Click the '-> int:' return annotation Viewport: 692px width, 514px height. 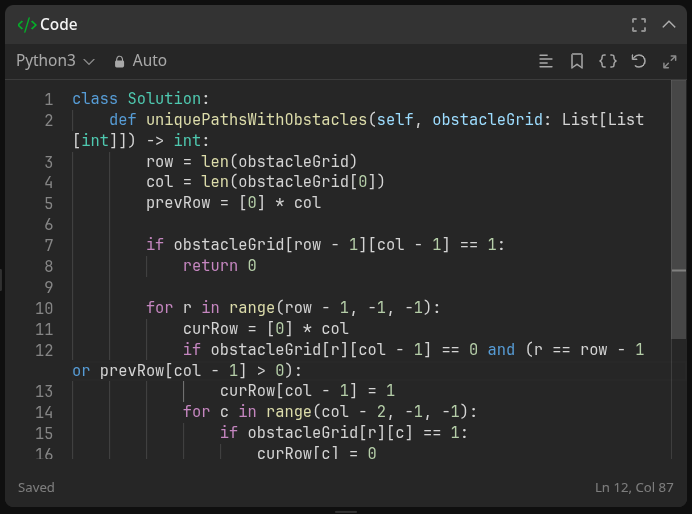pos(178,141)
